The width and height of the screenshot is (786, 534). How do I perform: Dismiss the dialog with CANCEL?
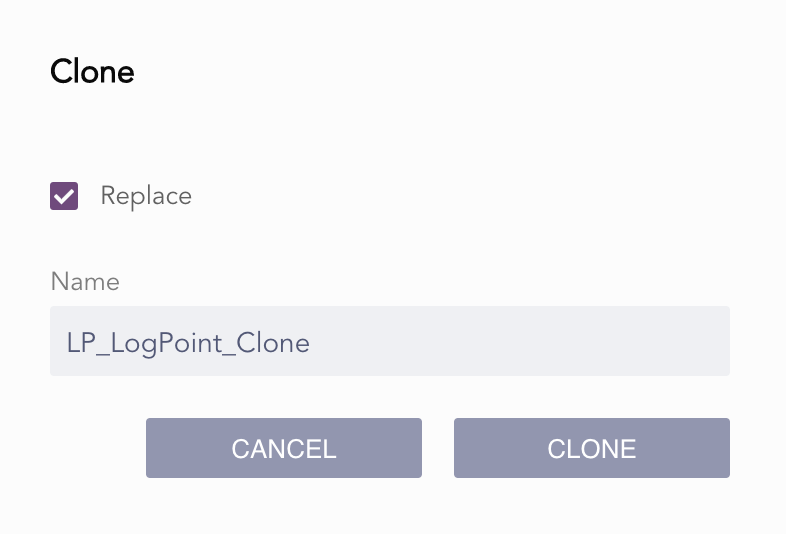tap(284, 448)
